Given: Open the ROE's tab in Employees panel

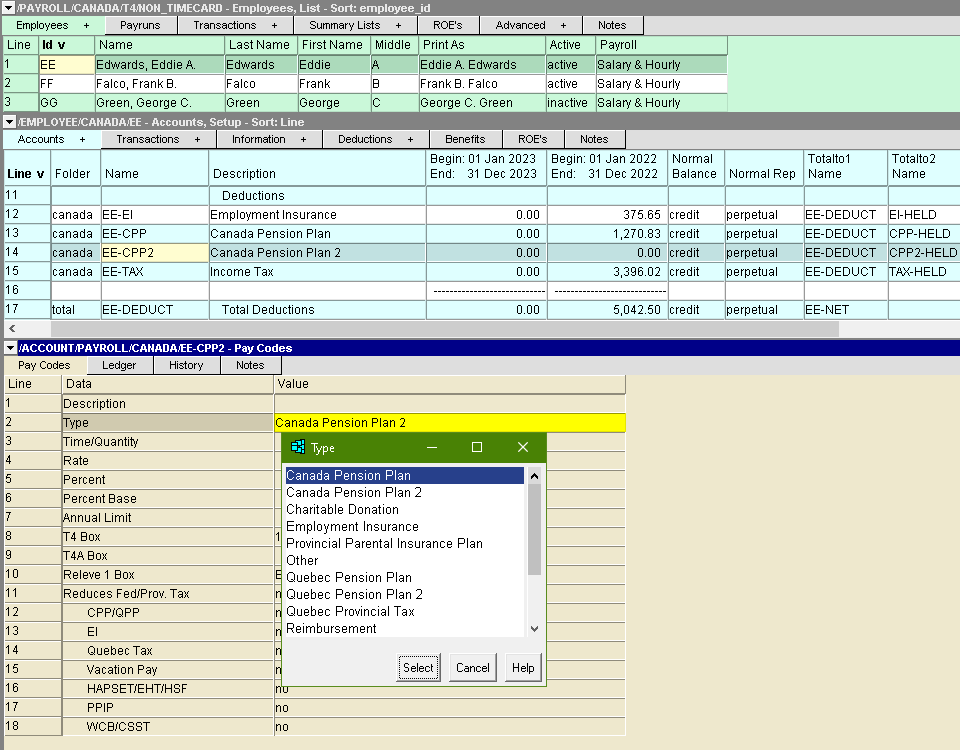Looking at the screenshot, I should point(446,25).
